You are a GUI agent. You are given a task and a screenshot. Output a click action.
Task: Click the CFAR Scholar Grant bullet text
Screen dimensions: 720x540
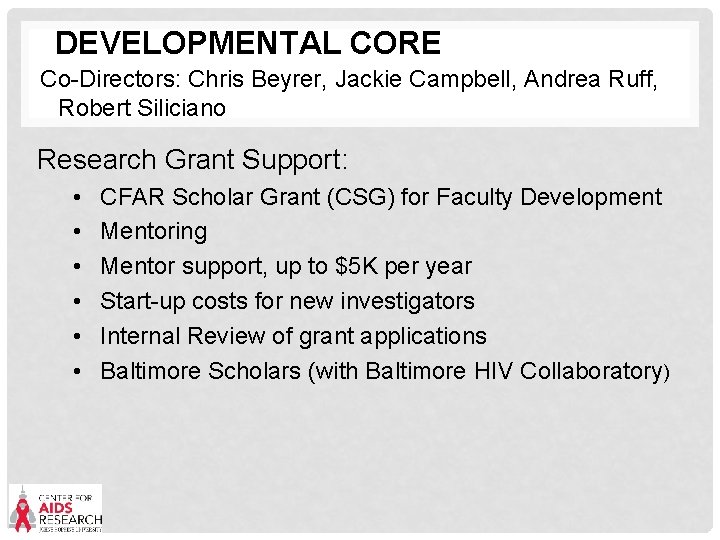coord(381,197)
